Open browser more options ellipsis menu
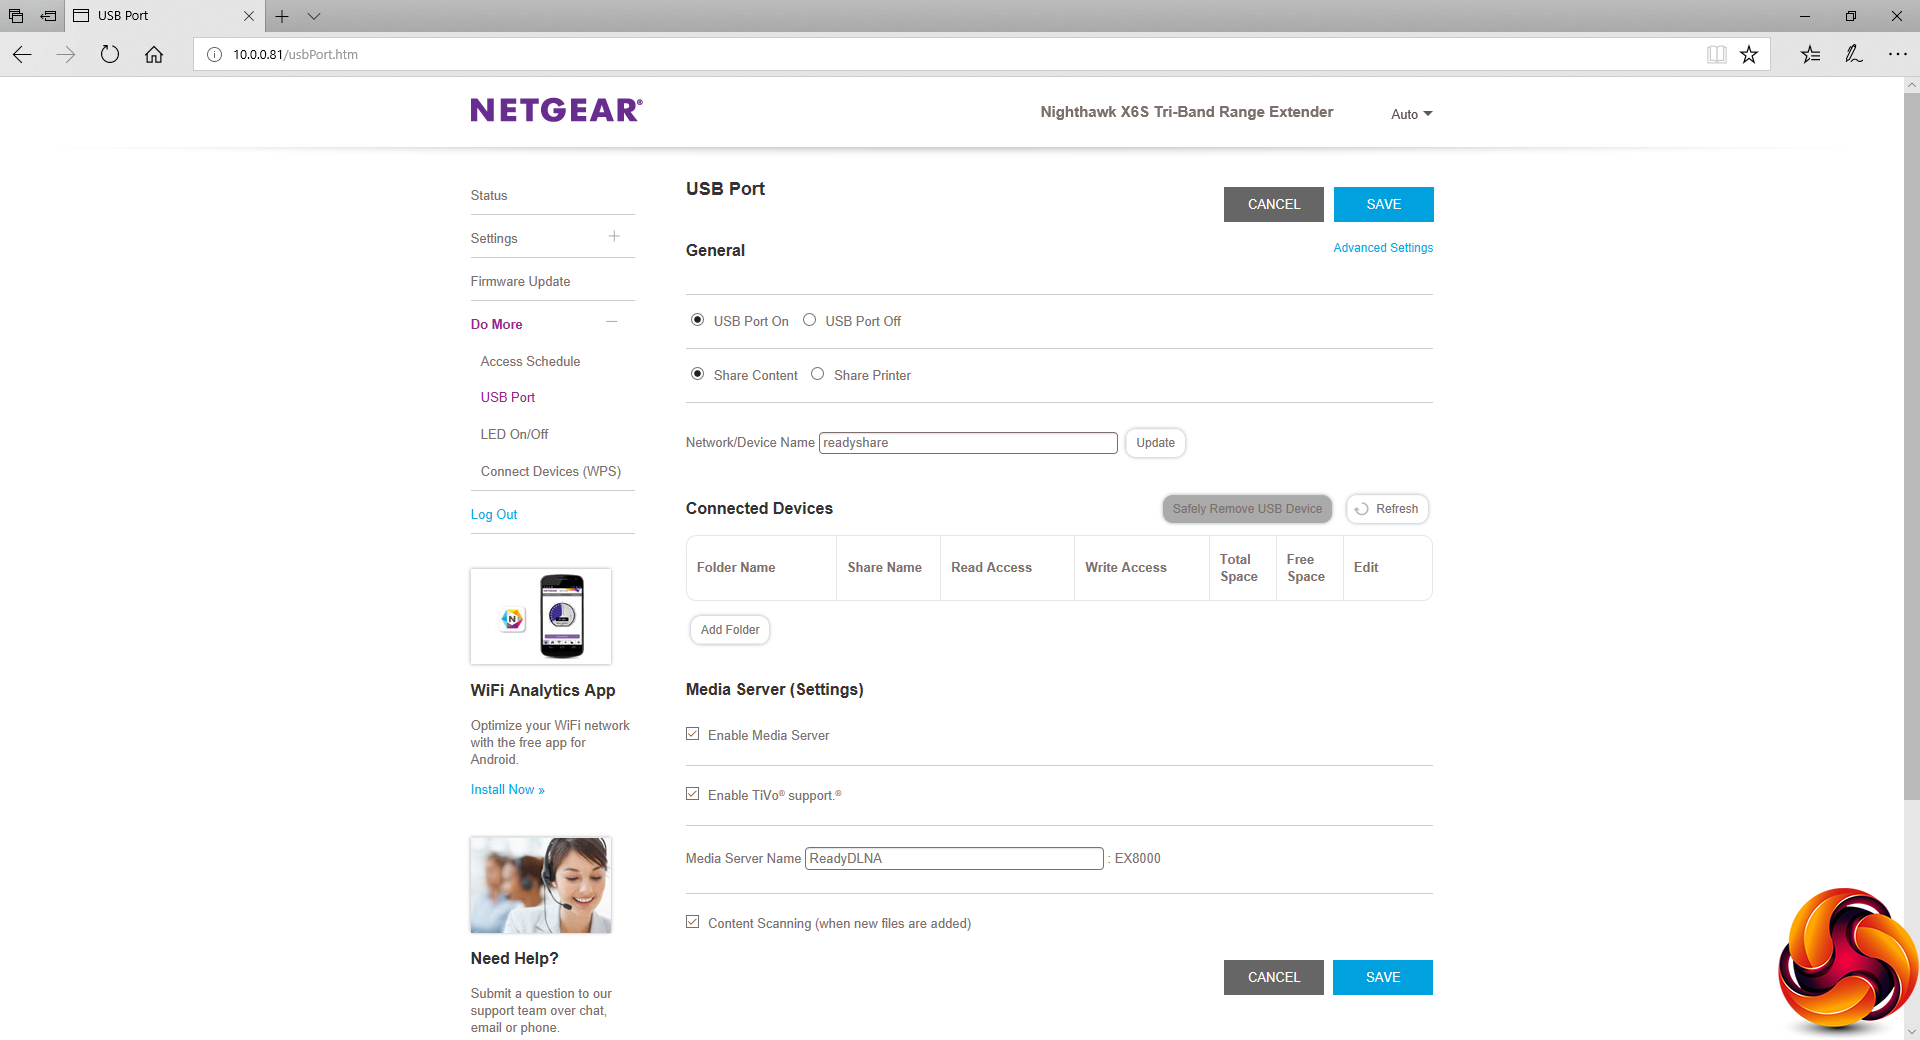 pos(1898,54)
